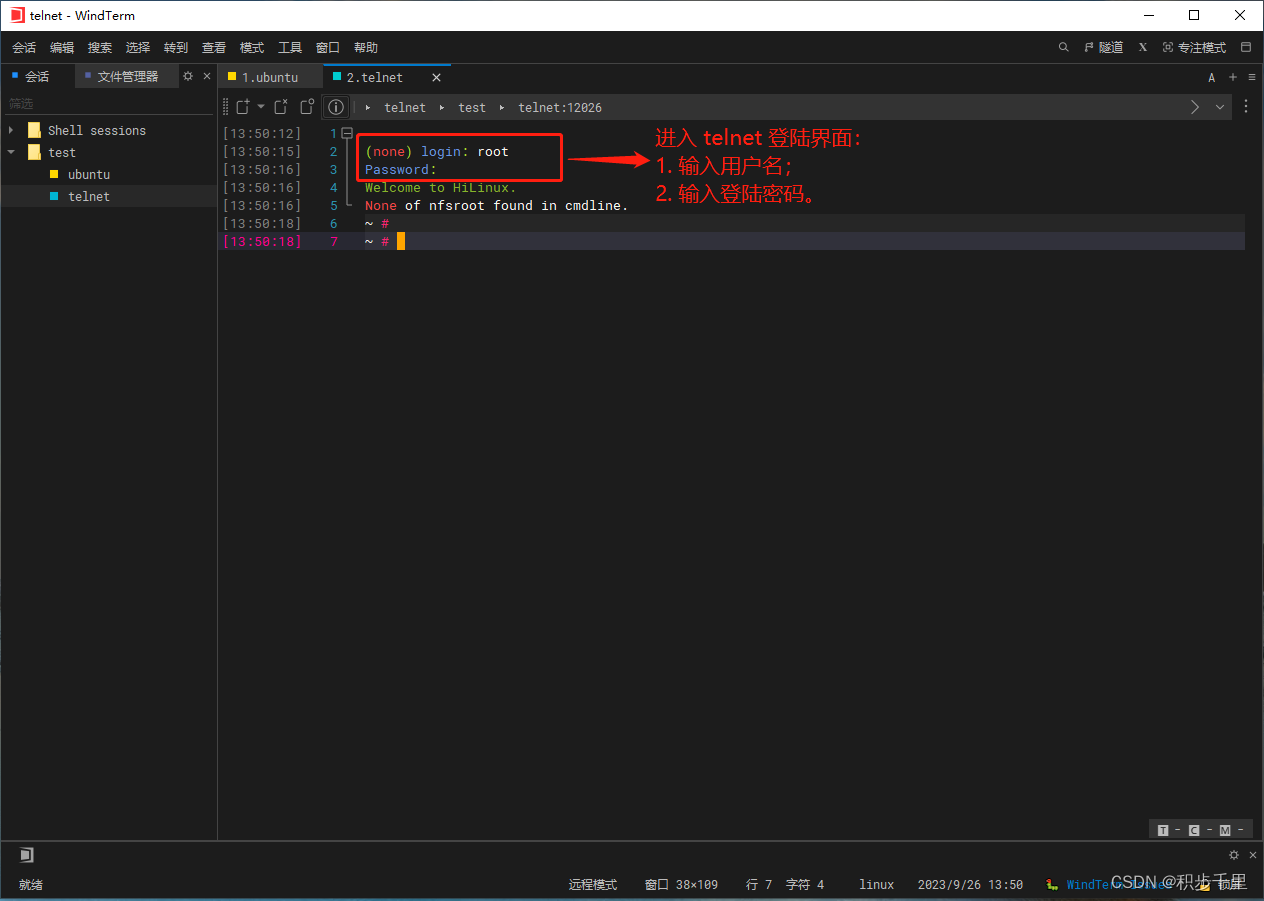
Task: Switch to the 1.ubuntu tab
Action: tap(270, 77)
